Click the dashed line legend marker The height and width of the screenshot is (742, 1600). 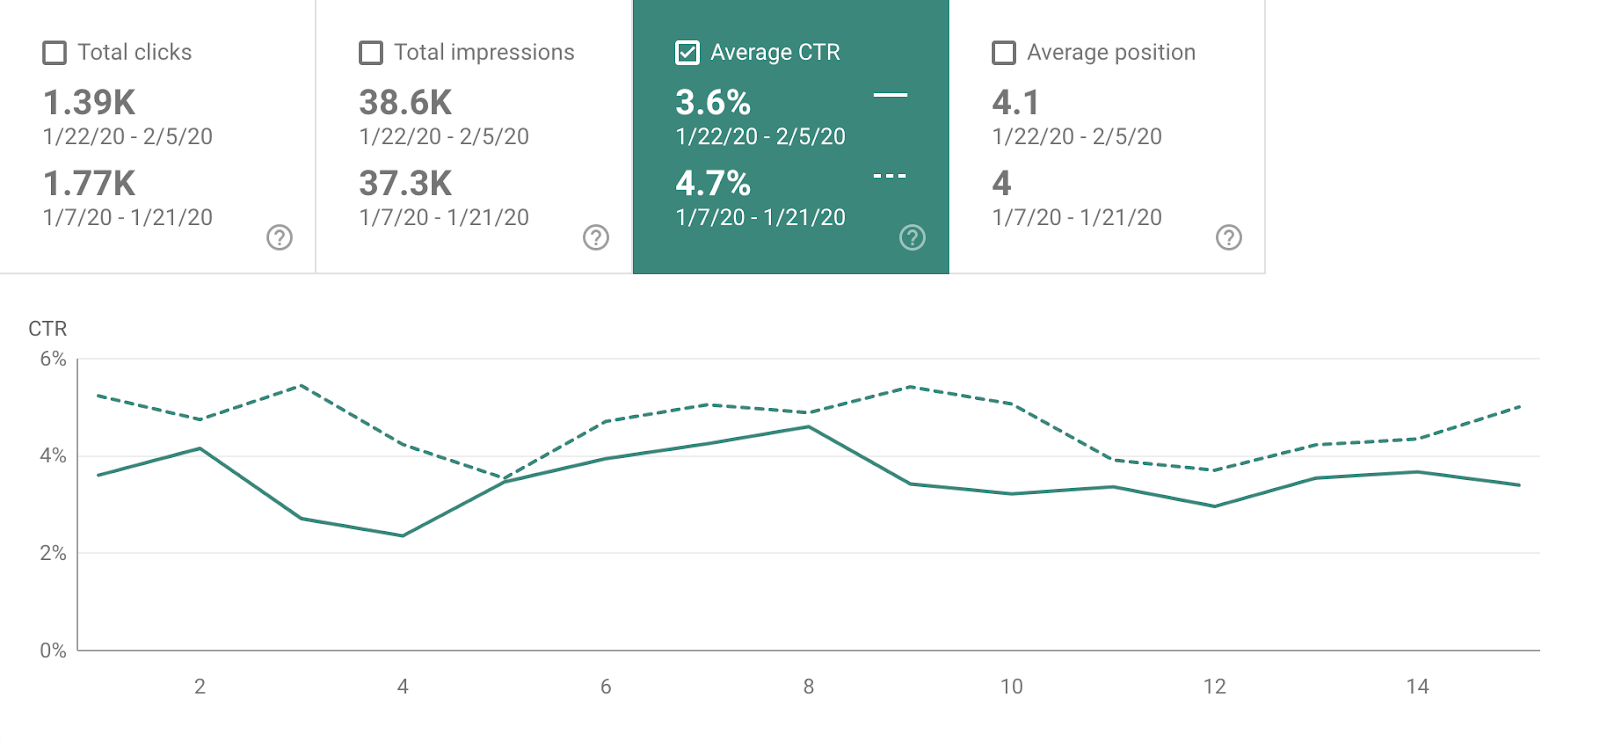[890, 176]
